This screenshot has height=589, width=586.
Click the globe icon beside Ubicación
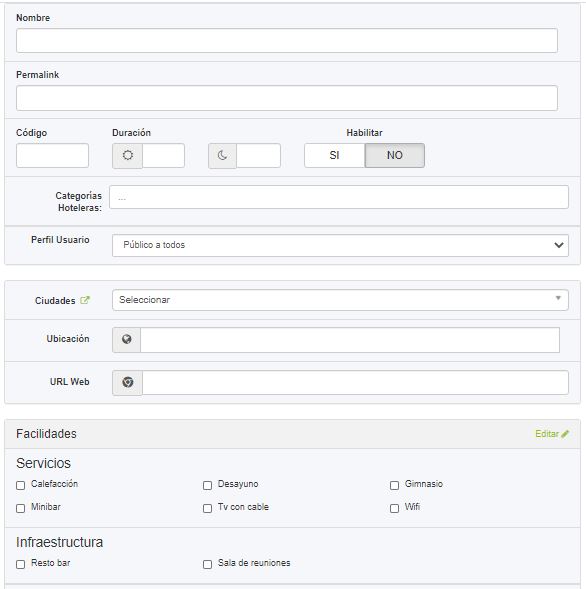point(127,340)
